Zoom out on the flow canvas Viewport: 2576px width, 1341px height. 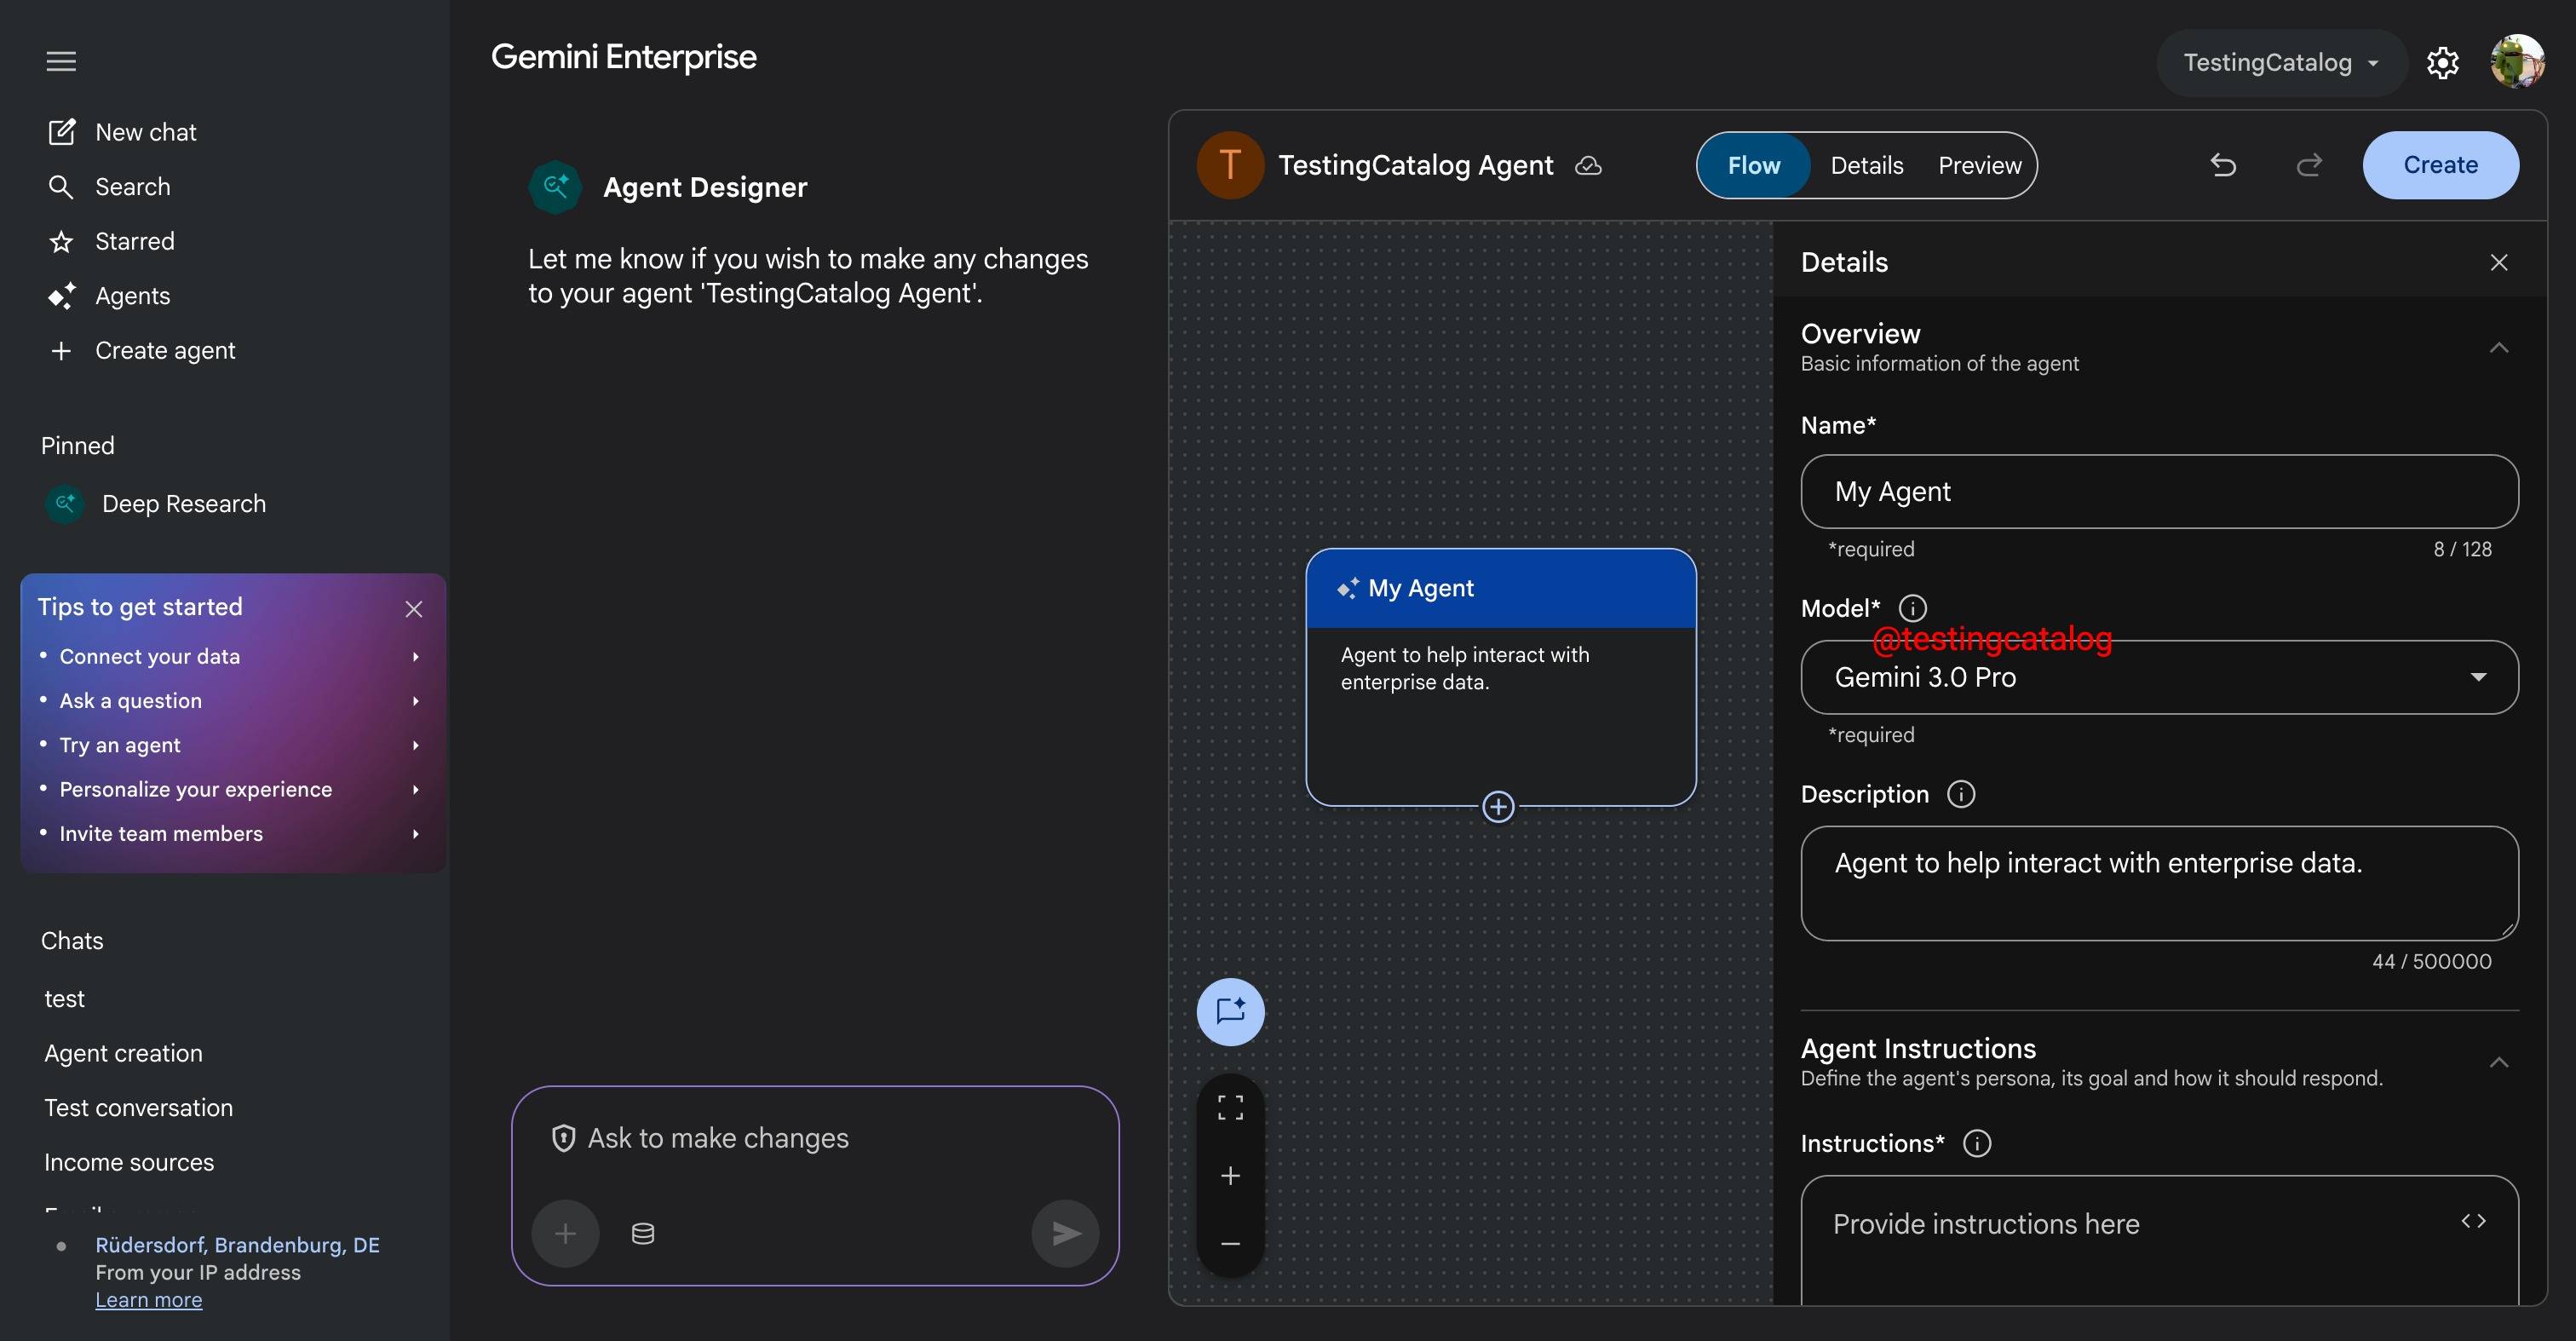[1230, 1243]
